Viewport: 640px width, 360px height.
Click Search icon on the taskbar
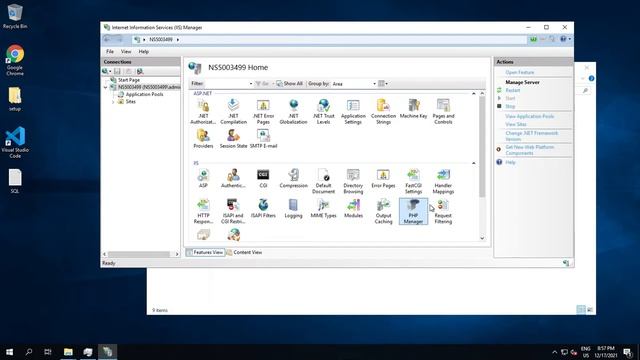pos(29,352)
